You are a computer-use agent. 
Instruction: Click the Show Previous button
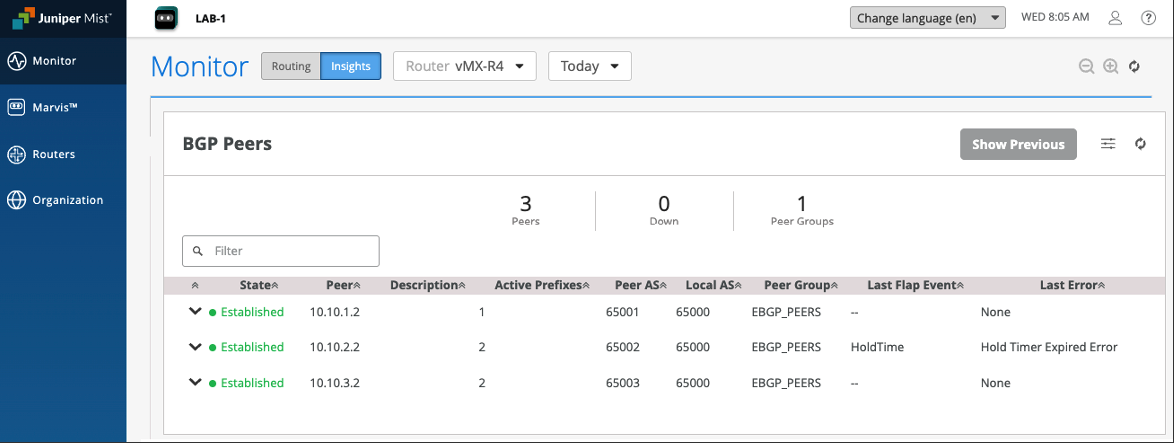(1018, 144)
